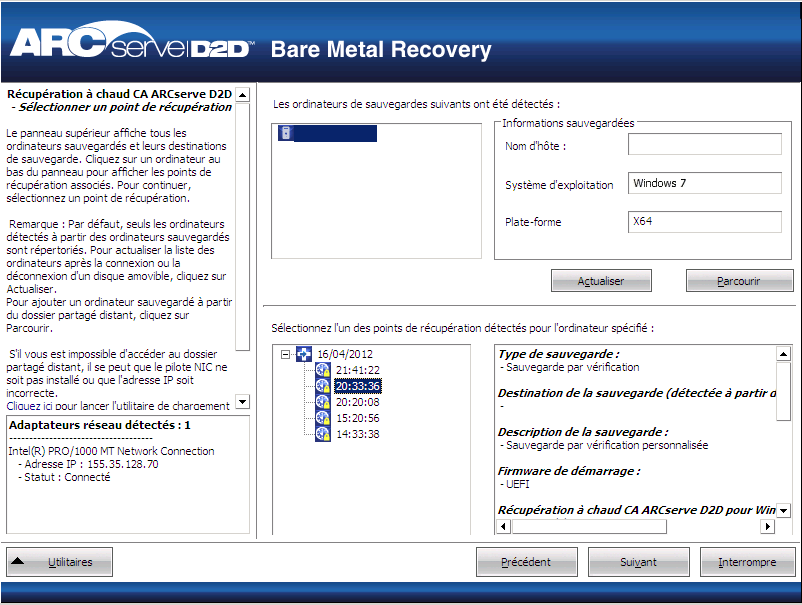Click the 16/04/2012 date node icon
The height and width of the screenshot is (605, 802).
[x=304, y=354]
